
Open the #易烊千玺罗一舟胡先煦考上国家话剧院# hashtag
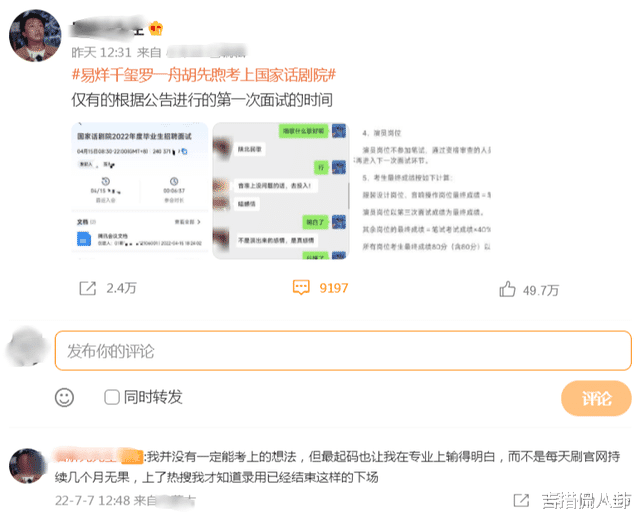(204, 75)
